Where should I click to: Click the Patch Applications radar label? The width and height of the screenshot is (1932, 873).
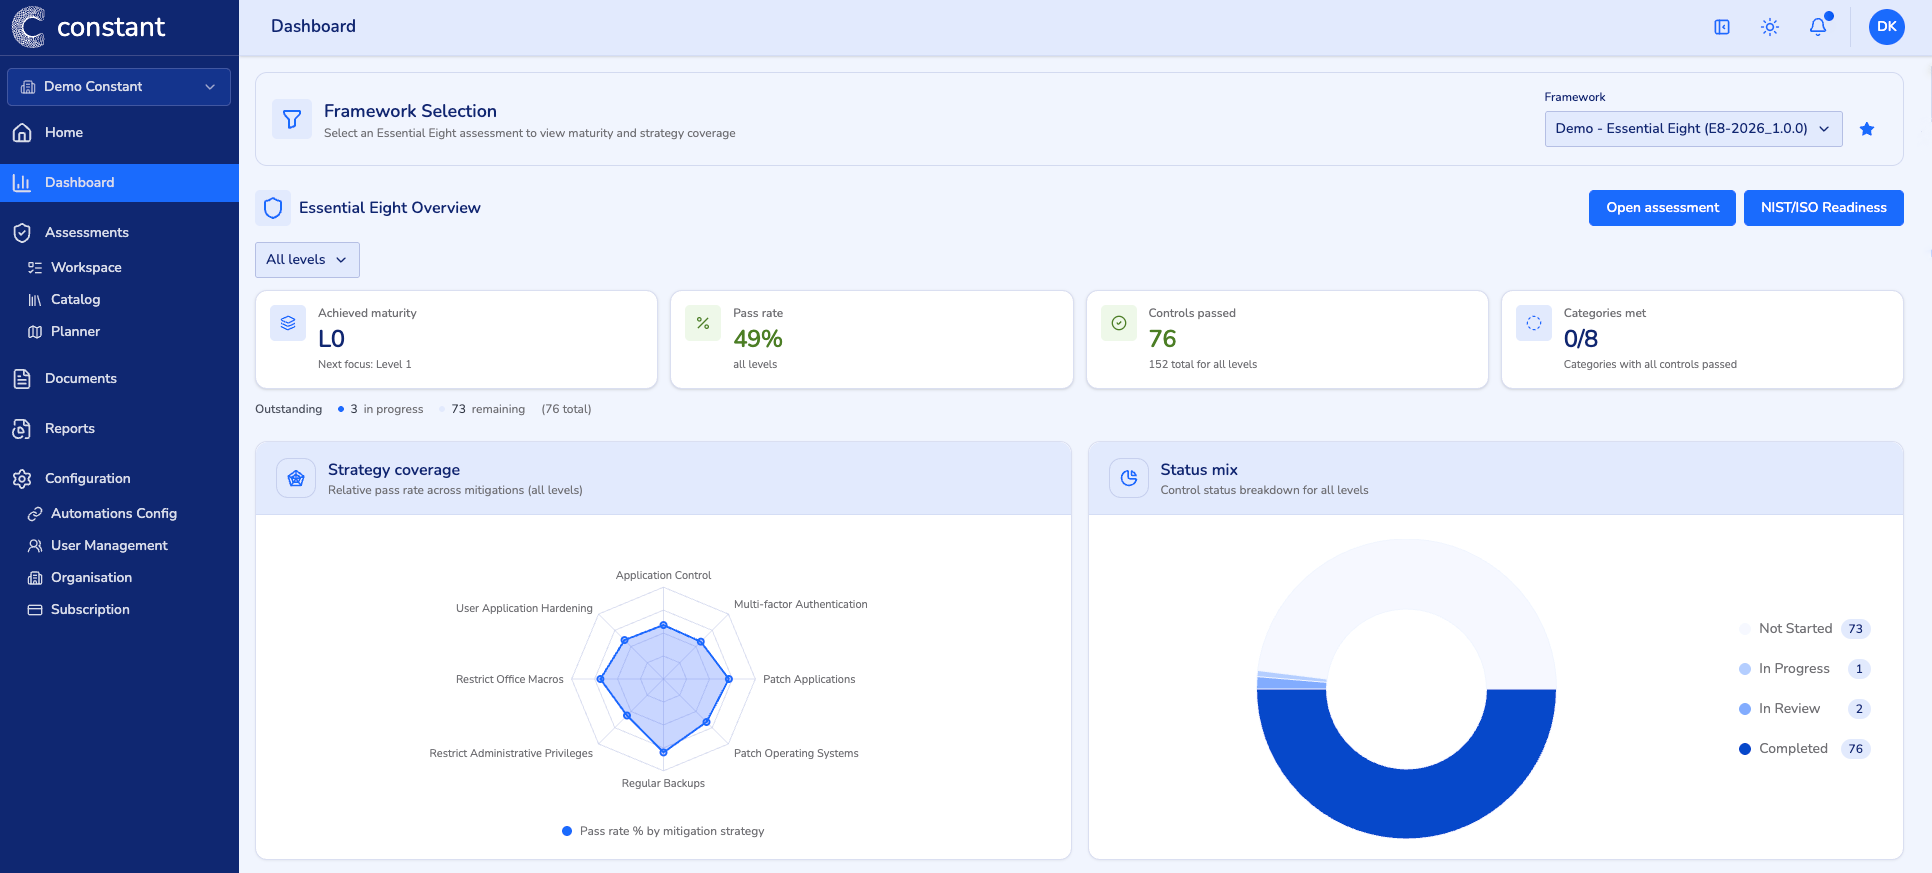pos(809,680)
